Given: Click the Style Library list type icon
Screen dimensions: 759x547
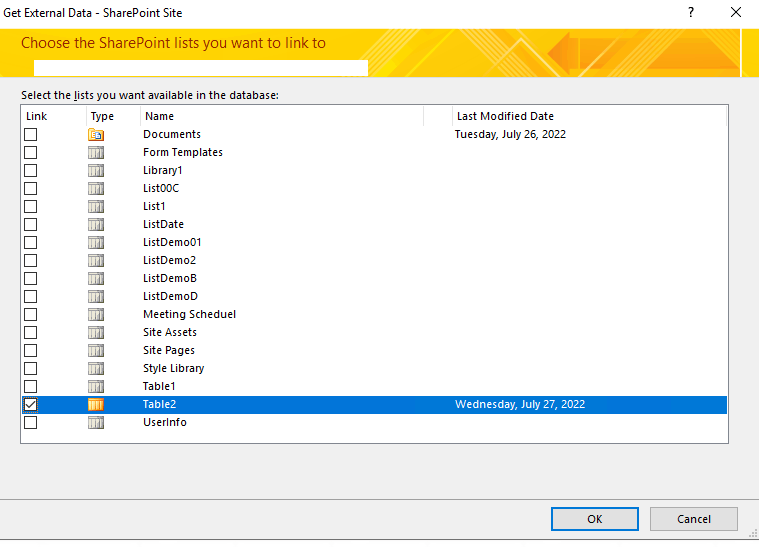Looking at the screenshot, I should tap(96, 368).
